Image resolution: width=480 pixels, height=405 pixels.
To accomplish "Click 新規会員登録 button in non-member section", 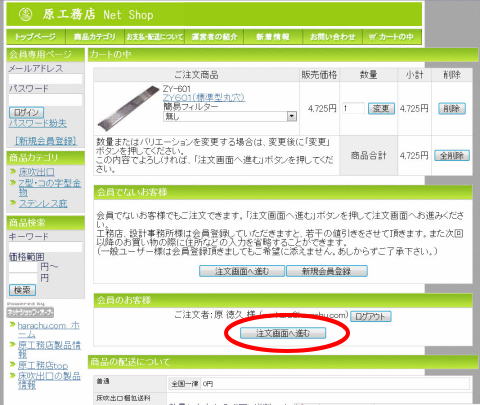I will click(327, 271).
